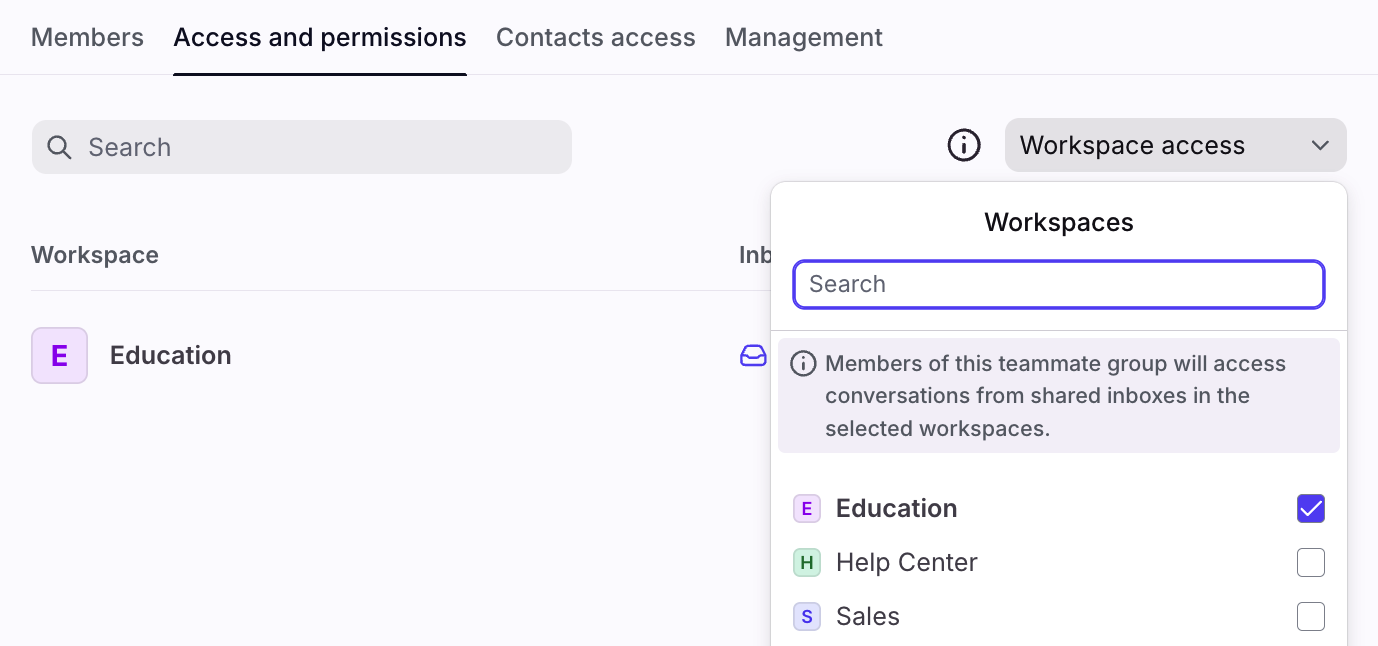Enable the Sales workspace checkbox
Screen dimensions: 1378x646
pos(1310,617)
